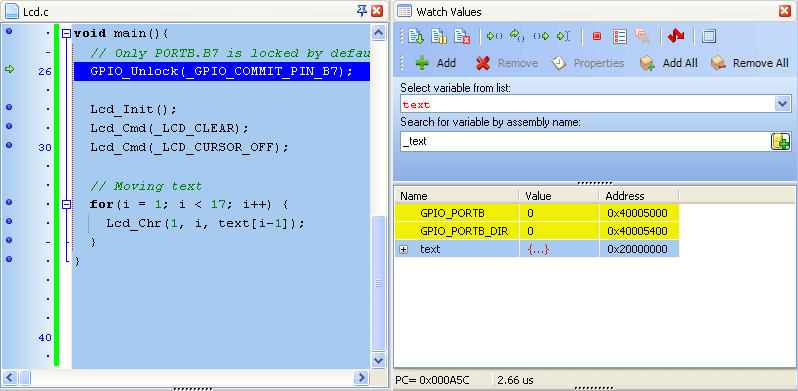This screenshot has height=391, width=798.
Task: Open the breakpoints list icon
Action: [620, 36]
